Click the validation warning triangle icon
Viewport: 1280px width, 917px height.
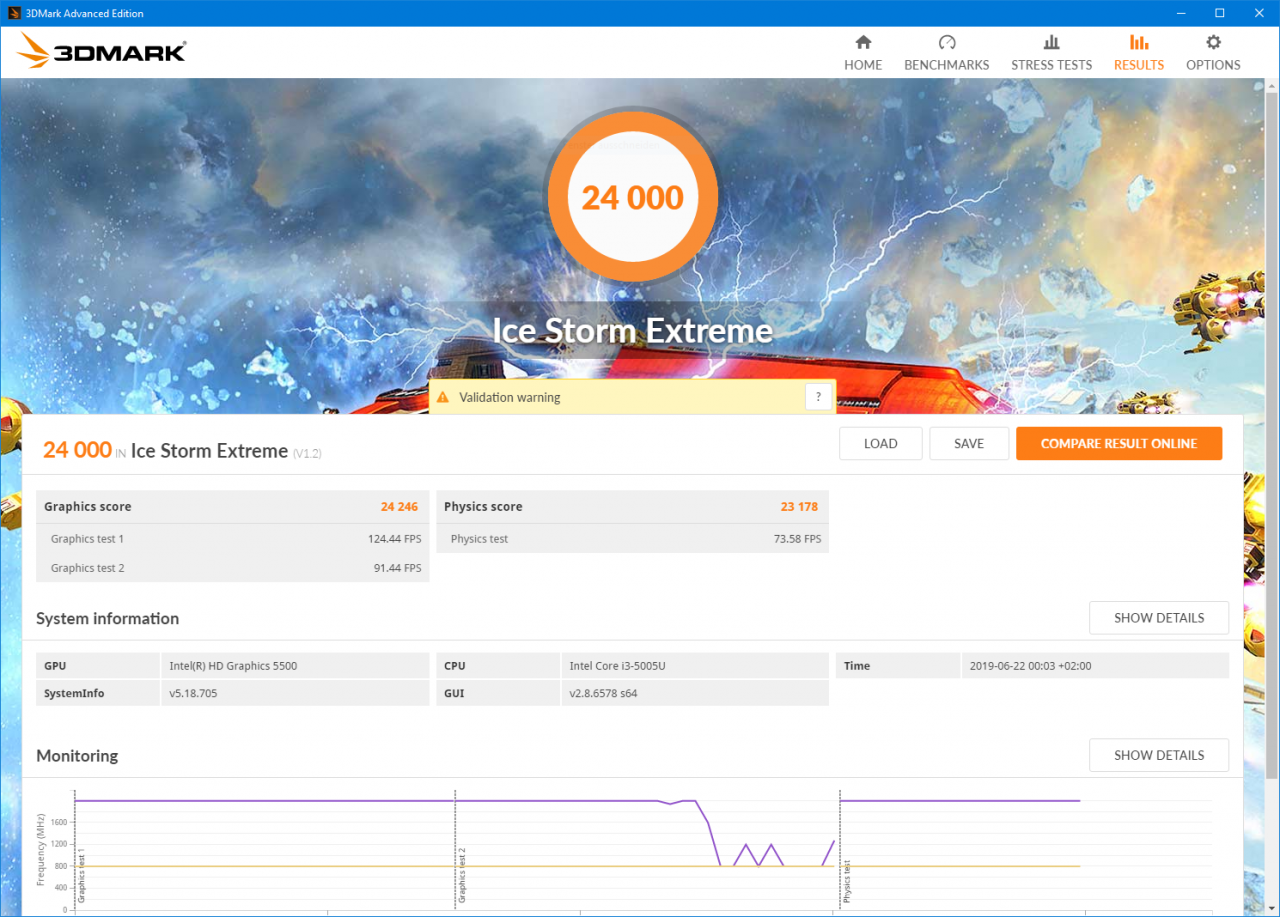(443, 397)
